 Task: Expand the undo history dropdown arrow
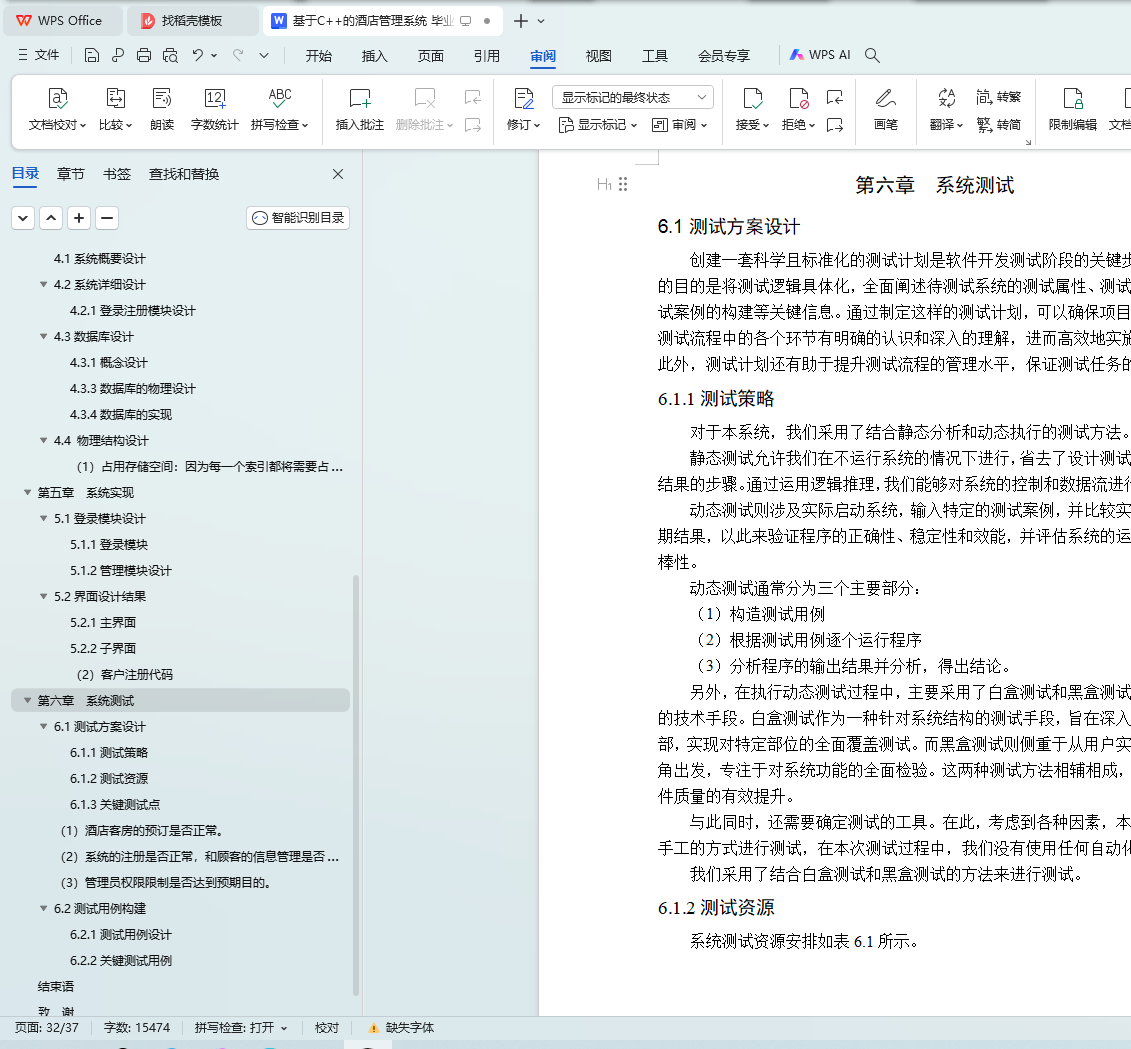(214, 56)
